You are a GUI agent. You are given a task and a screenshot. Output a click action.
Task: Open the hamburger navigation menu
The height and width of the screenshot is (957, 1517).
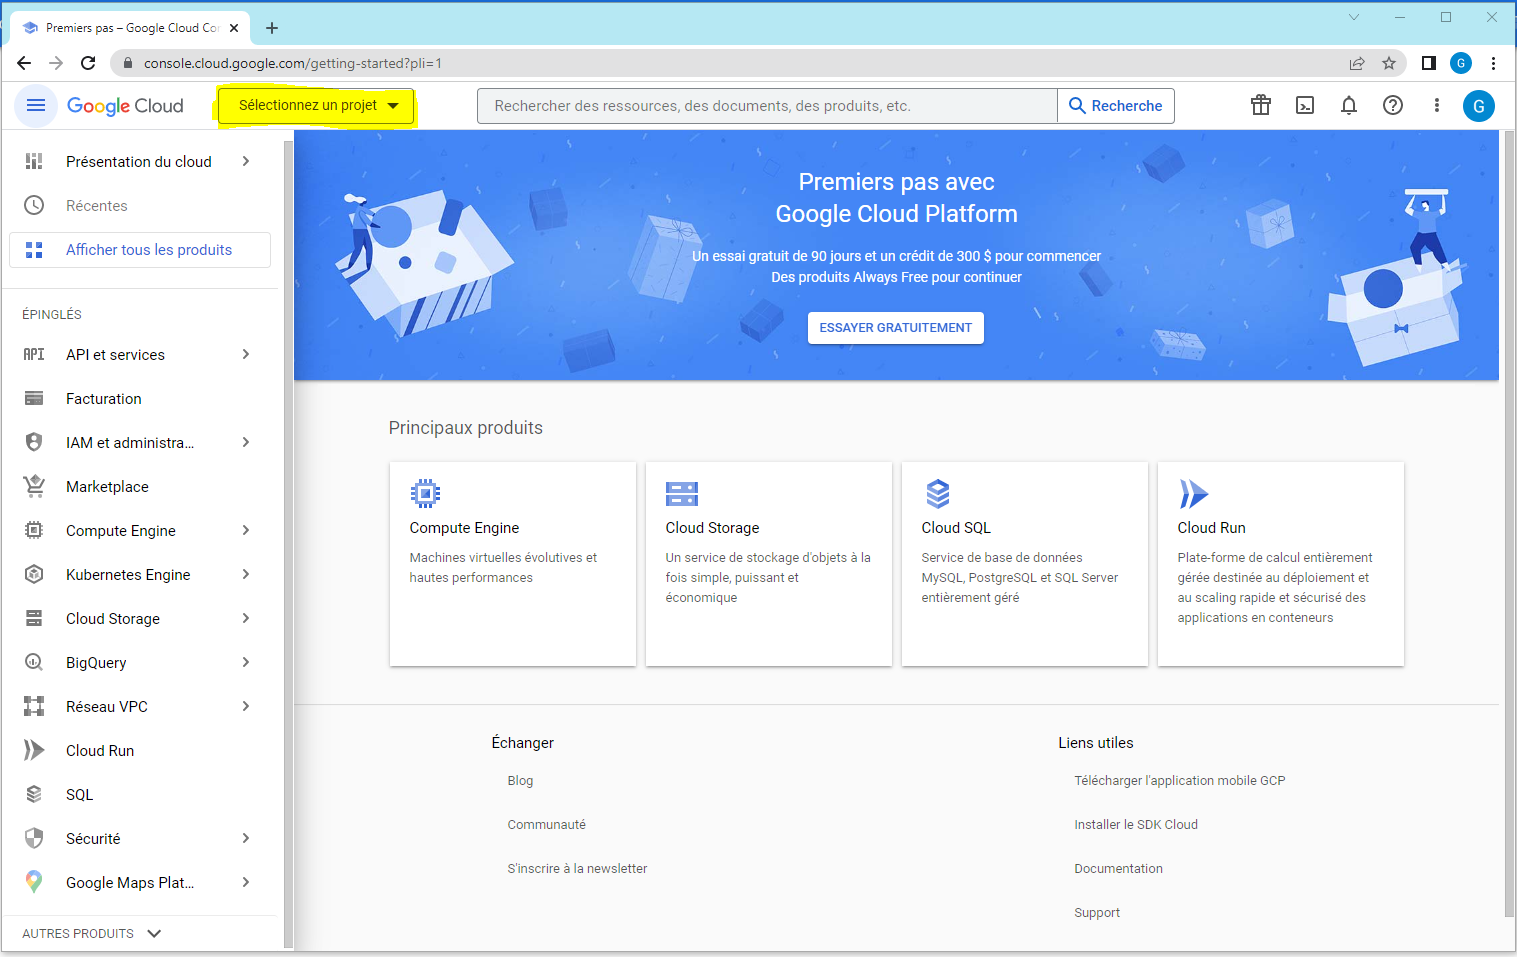tap(36, 105)
